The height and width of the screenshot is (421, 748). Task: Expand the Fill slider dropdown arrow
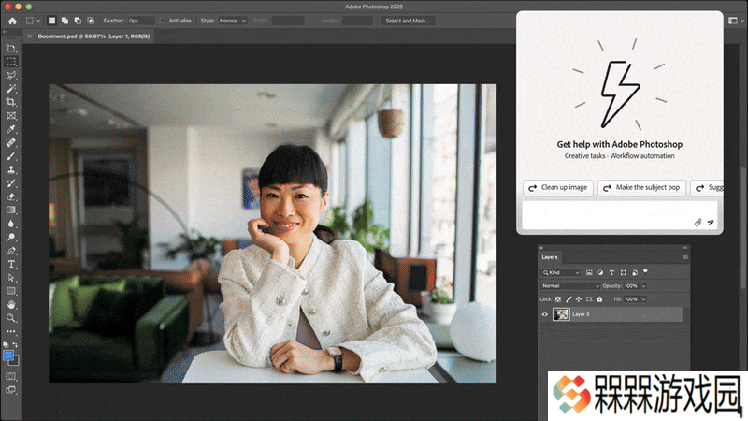[644, 299]
